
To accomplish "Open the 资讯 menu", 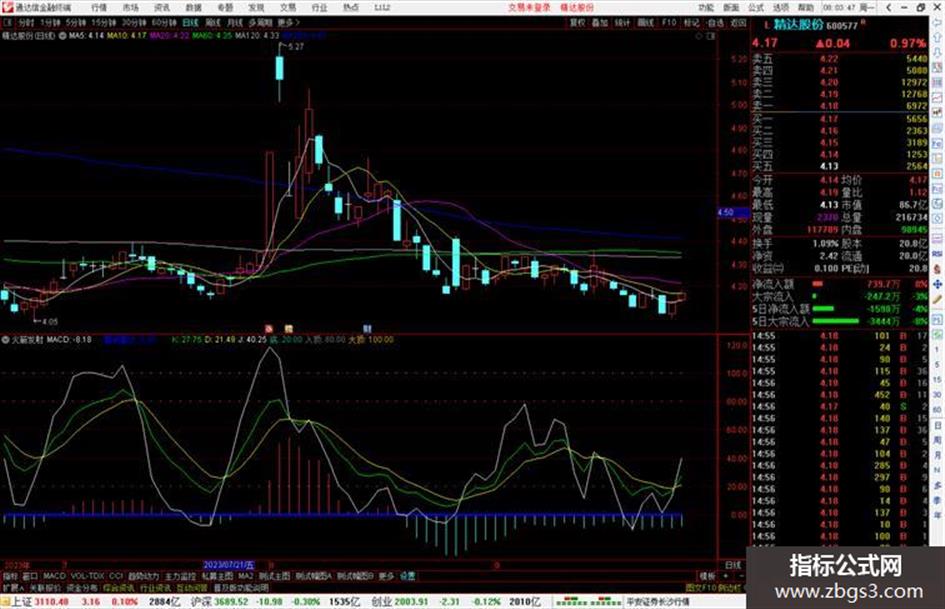I will pyautogui.click(x=162, y=7).
